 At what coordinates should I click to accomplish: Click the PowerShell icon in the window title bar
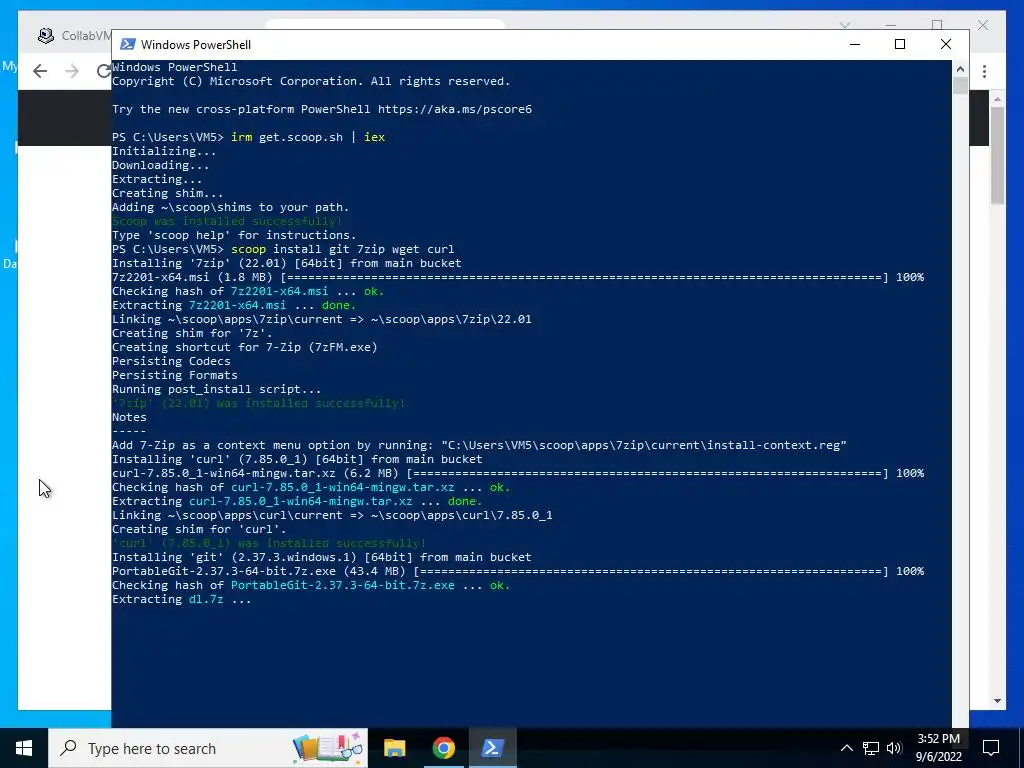128,44
